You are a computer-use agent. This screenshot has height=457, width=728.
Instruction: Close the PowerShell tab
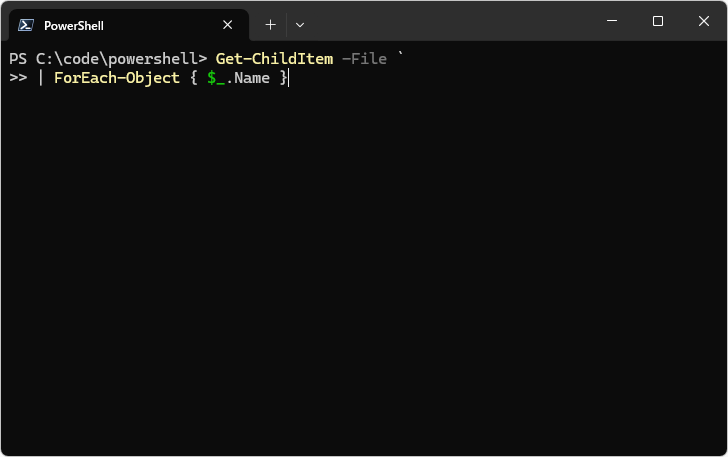pos(228,25)
